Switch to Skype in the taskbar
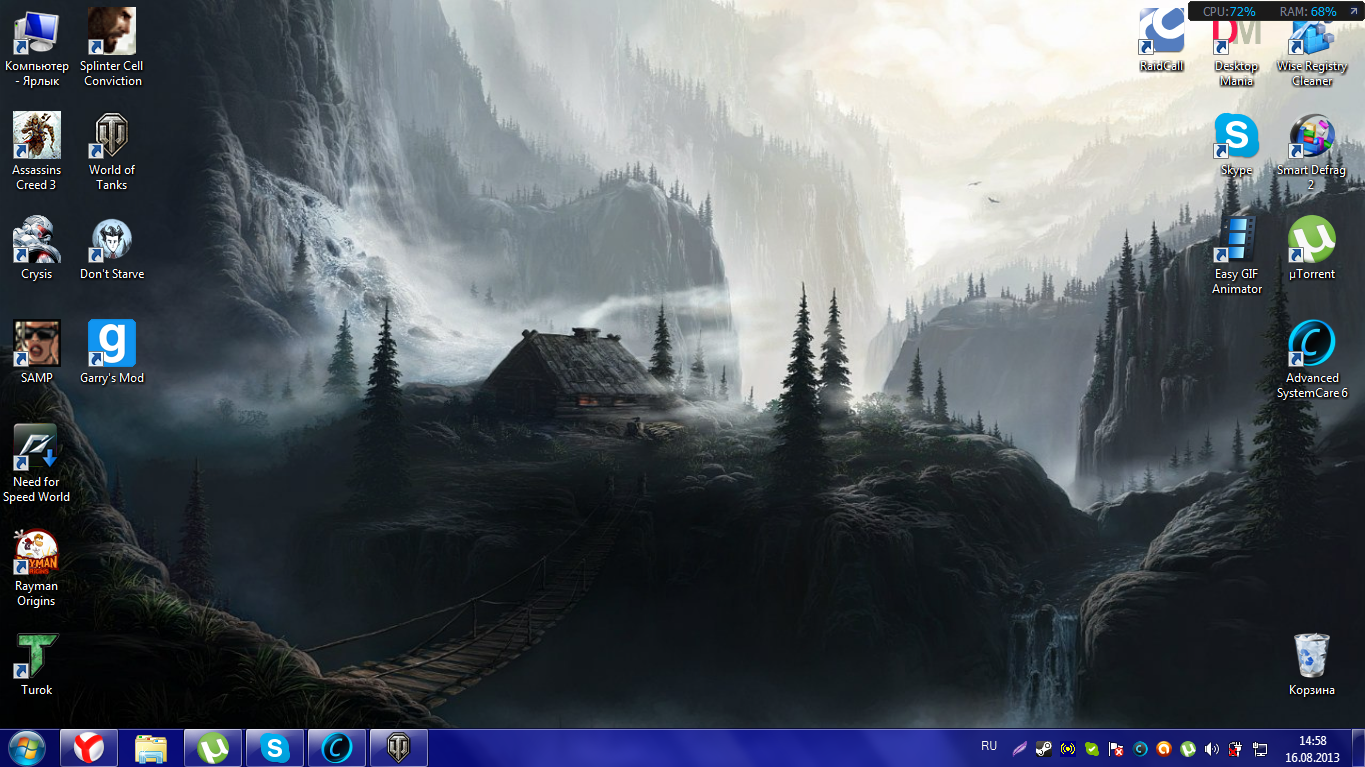Image resolution: width=1365 pixels, height=767 pixels. pos(275,748)
